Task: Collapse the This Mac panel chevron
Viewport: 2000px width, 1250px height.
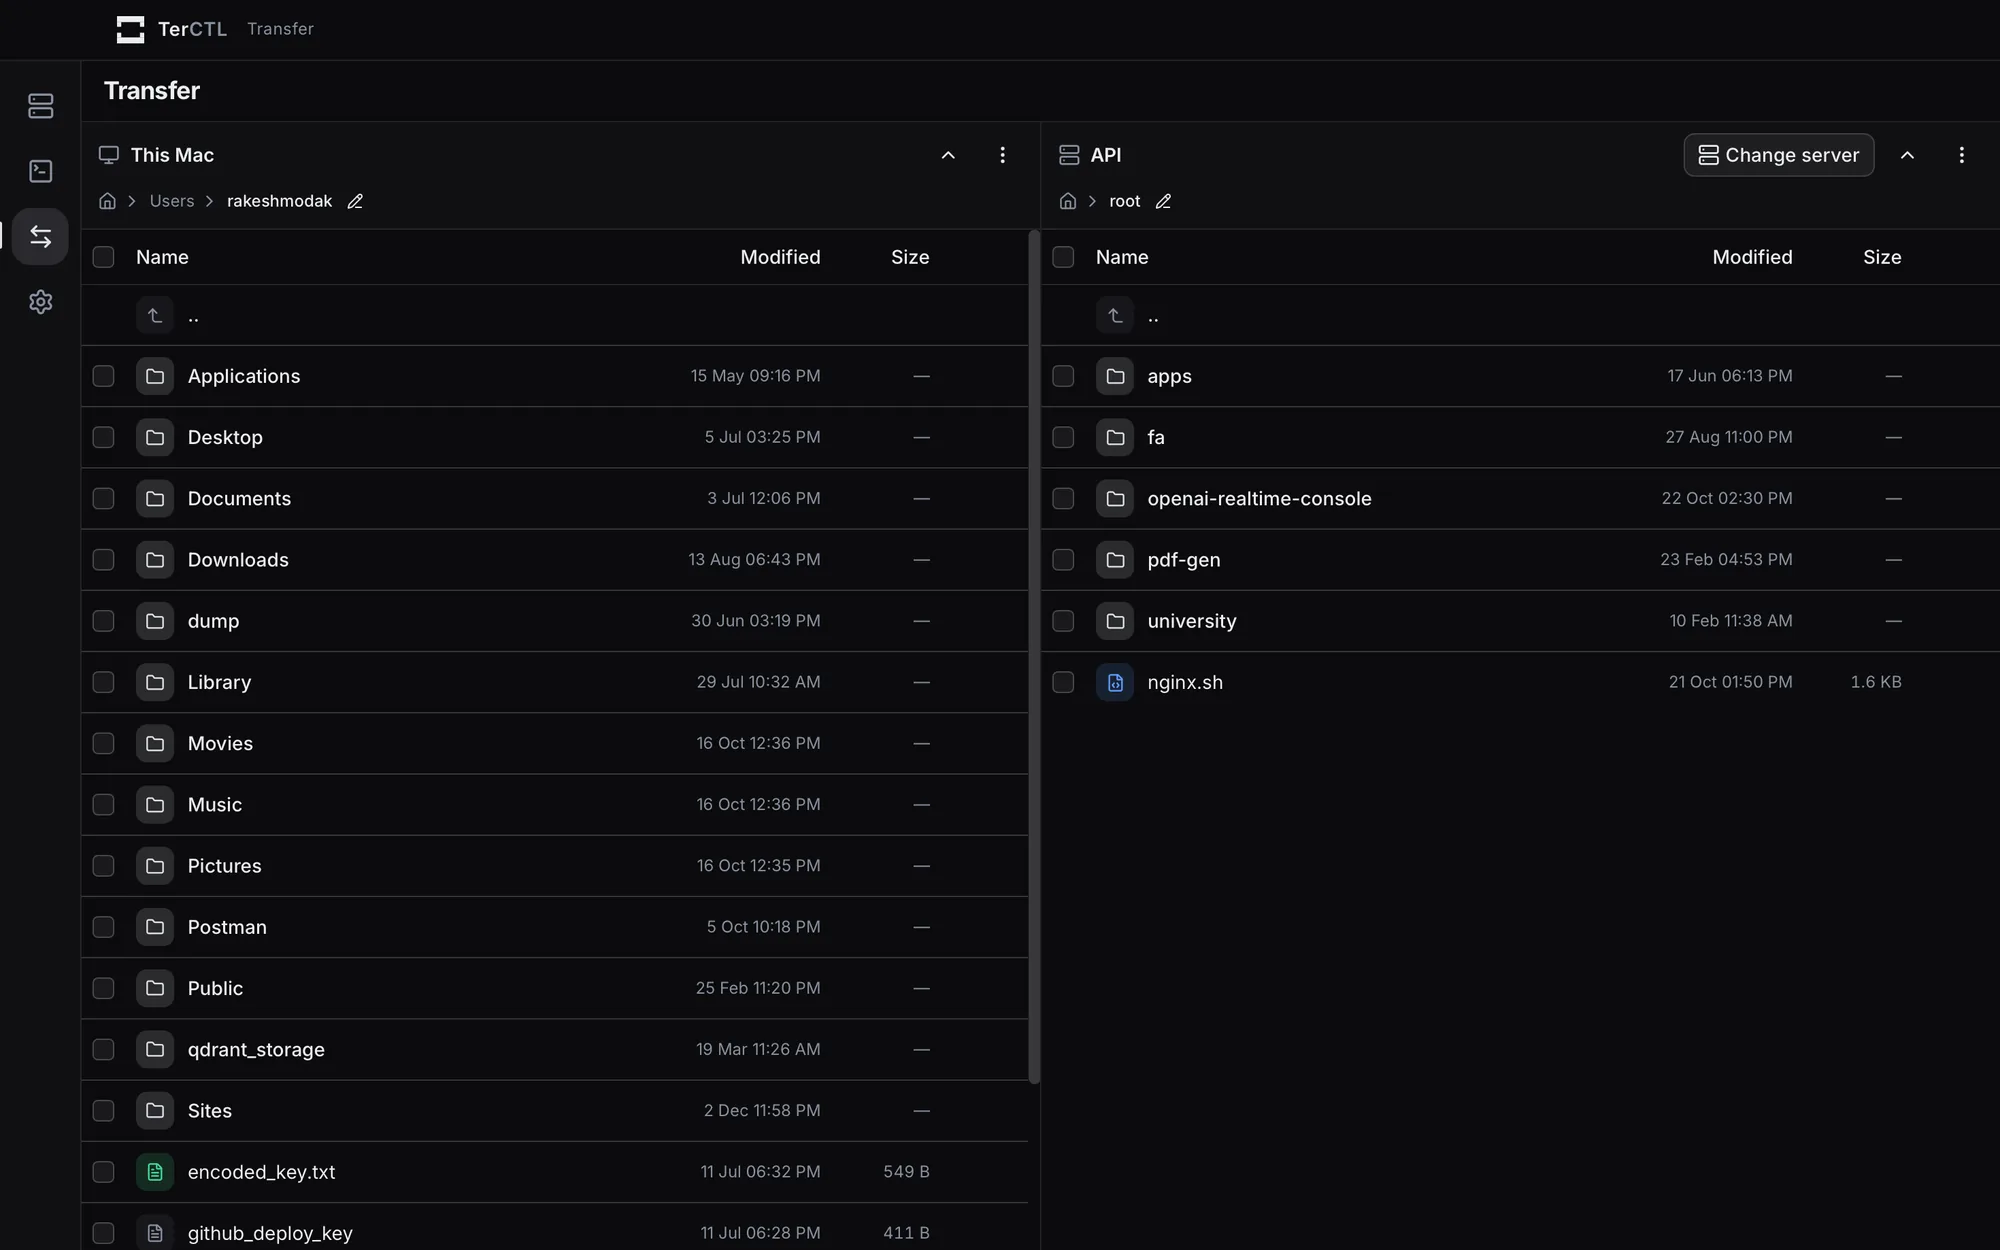Action: point(948,155)
